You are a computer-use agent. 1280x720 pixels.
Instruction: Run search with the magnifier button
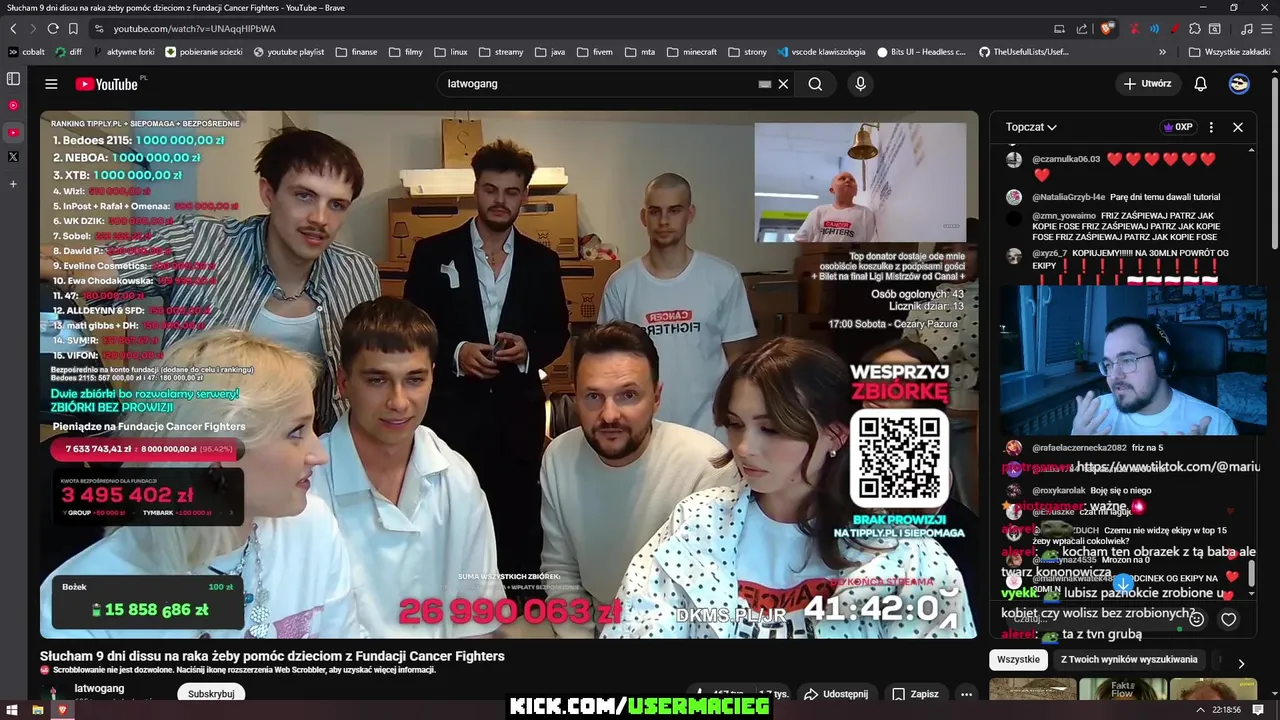point(815,84)
